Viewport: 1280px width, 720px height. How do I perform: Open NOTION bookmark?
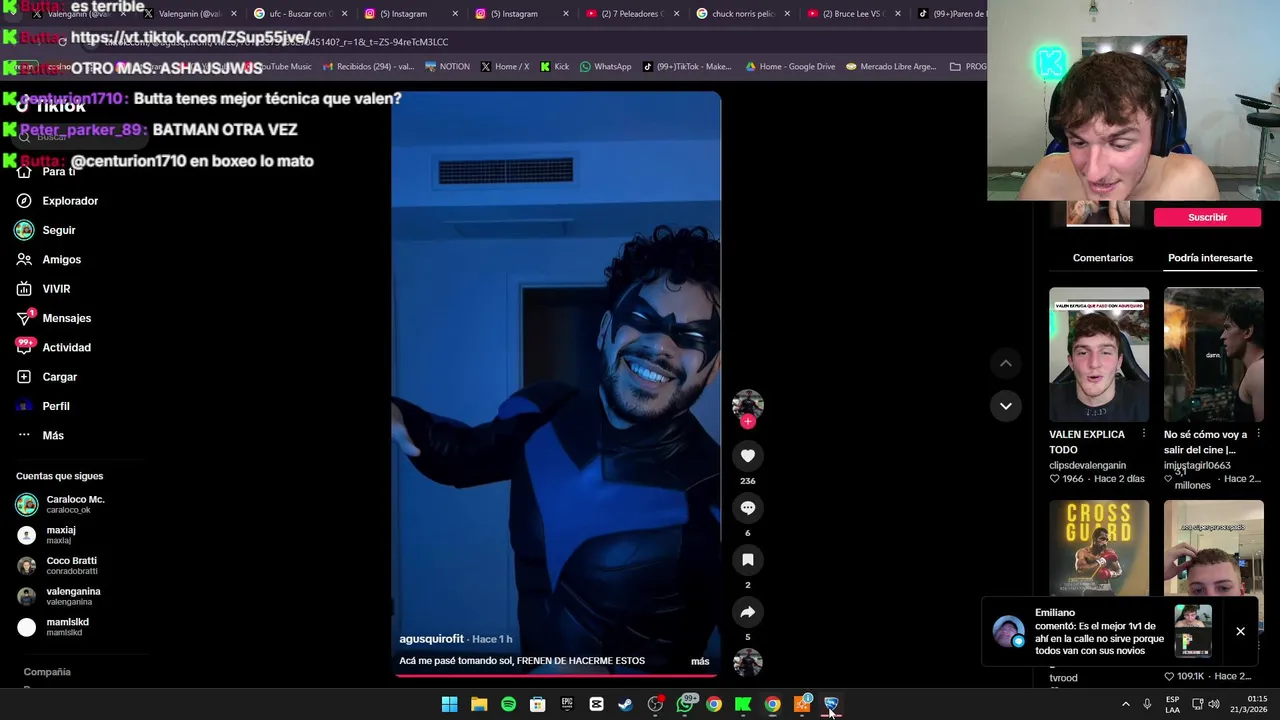(x=447, y=67)
